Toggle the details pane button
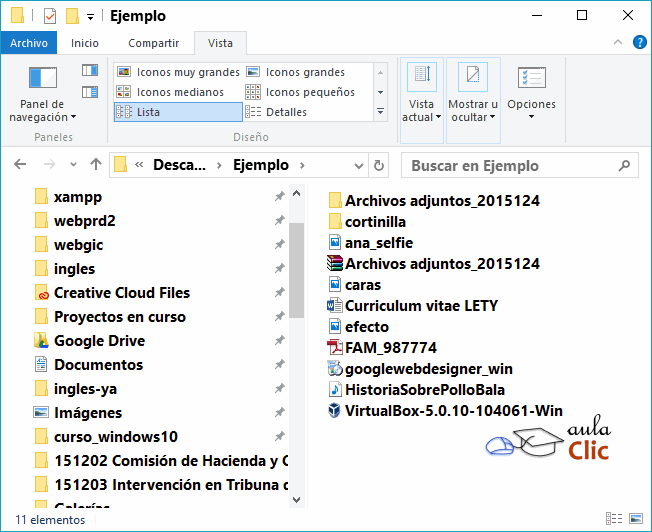Viewport: 652px width, 532px height. [90, 92]
